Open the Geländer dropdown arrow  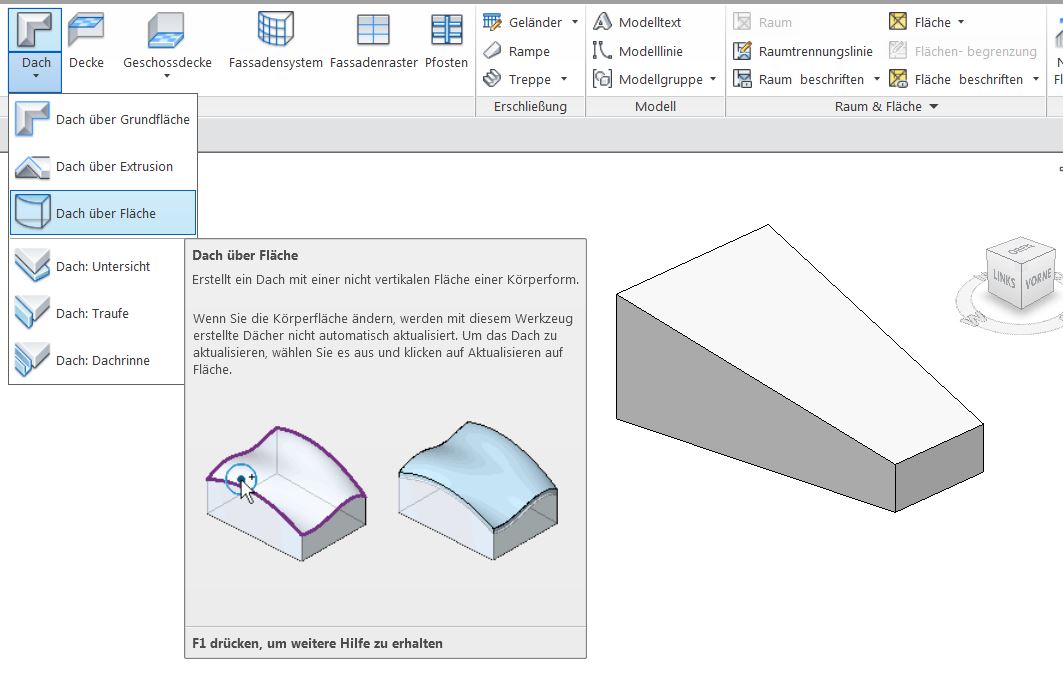coord(575,22)
